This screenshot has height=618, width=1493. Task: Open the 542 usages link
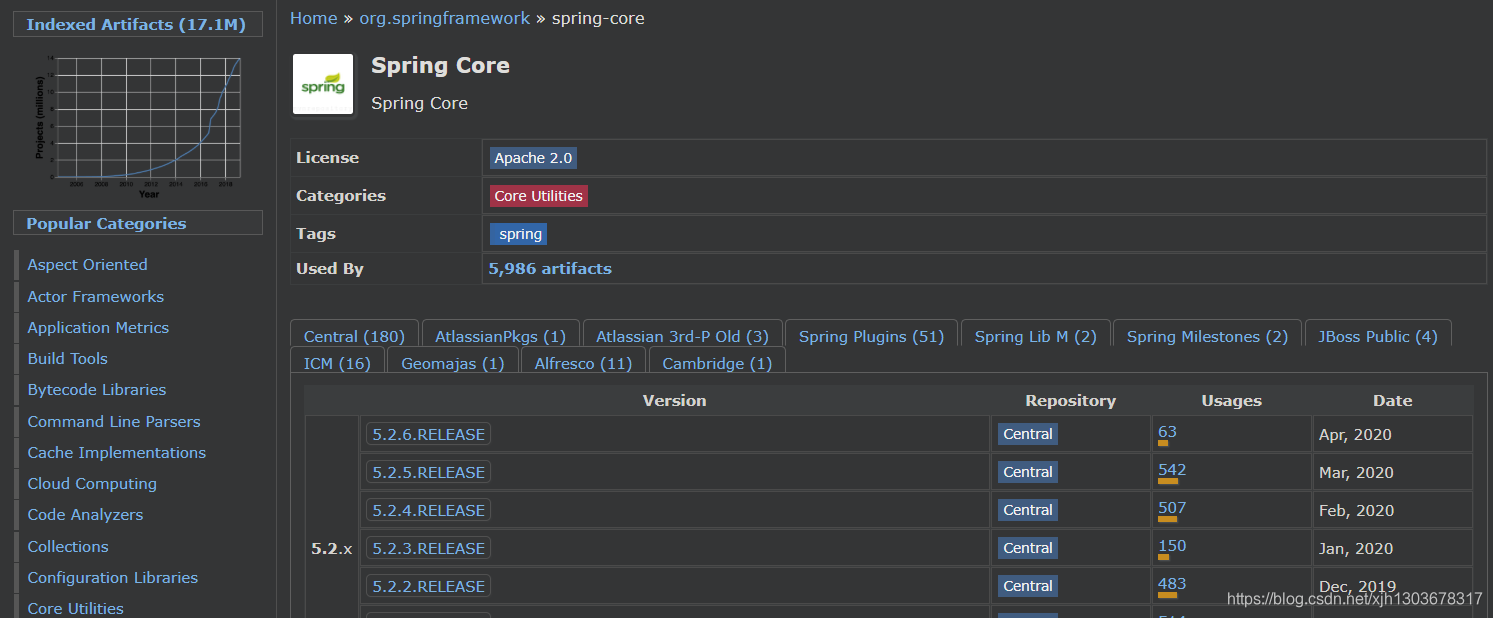pyautogui.click(x=1172, y=470)
